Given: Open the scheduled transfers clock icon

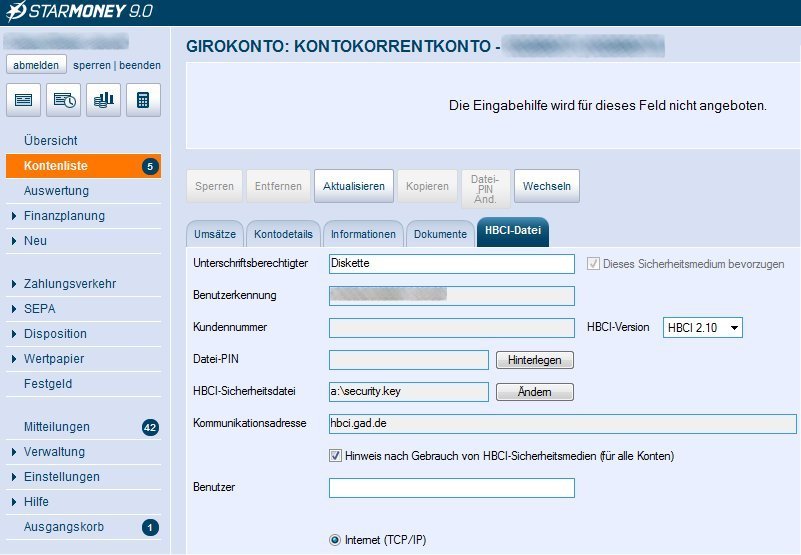Looking at the screenshot, I should 63,100.
